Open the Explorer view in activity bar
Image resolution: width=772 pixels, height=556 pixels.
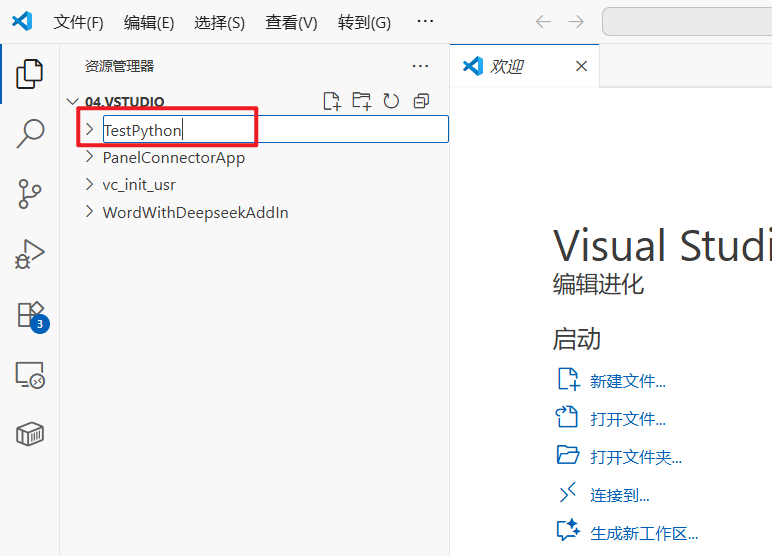pos(30,74)
